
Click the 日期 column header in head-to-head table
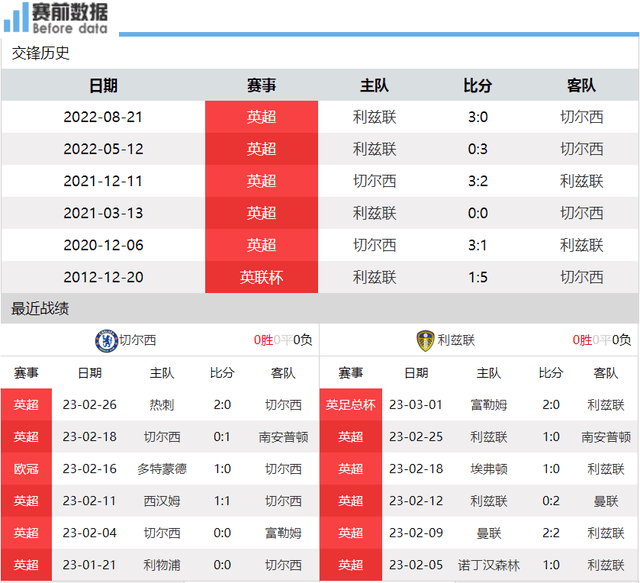pos(103,85)
